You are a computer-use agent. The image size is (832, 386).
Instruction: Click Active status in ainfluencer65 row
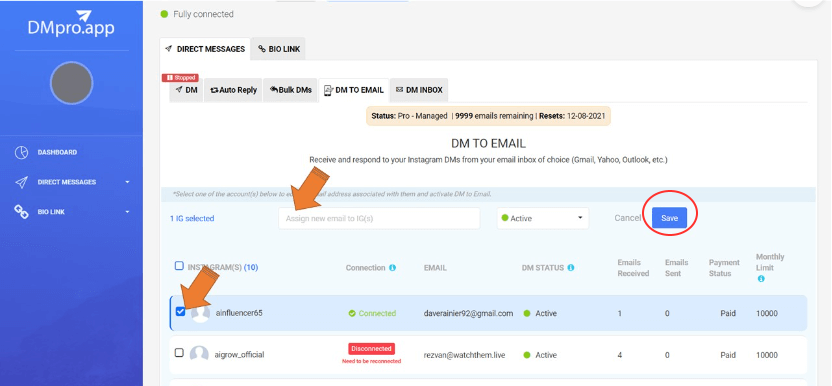540,313
